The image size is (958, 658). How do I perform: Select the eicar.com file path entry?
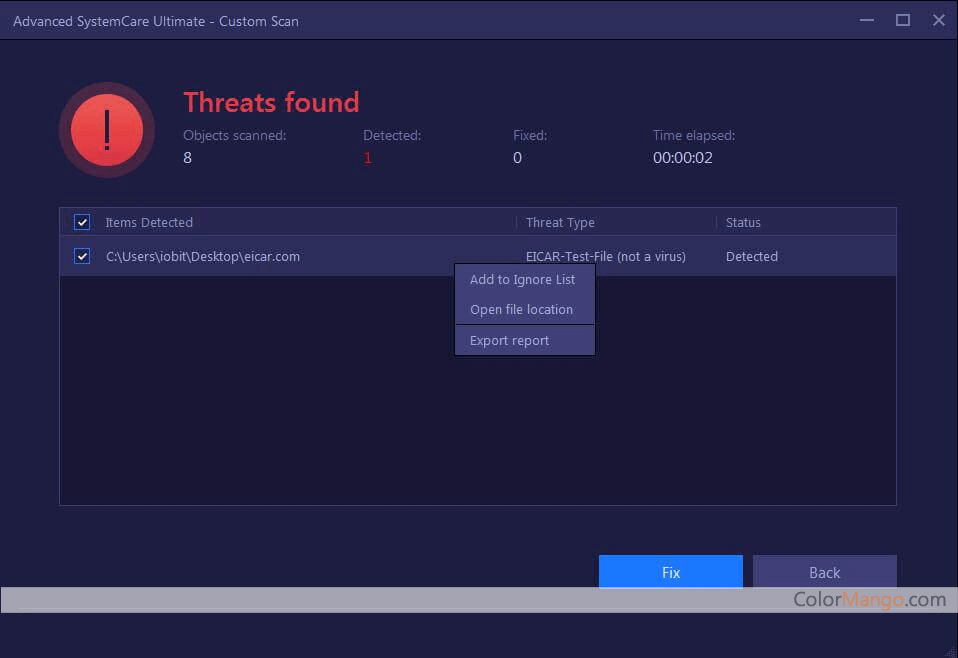203,256
